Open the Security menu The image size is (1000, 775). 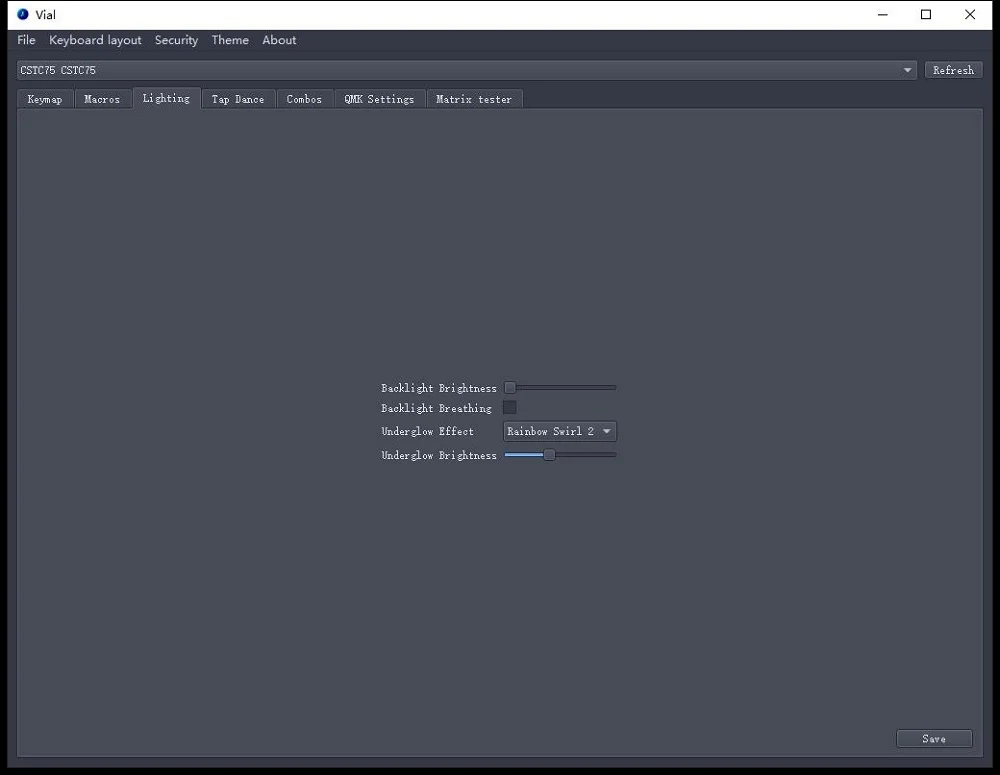(x=176, y=40)
